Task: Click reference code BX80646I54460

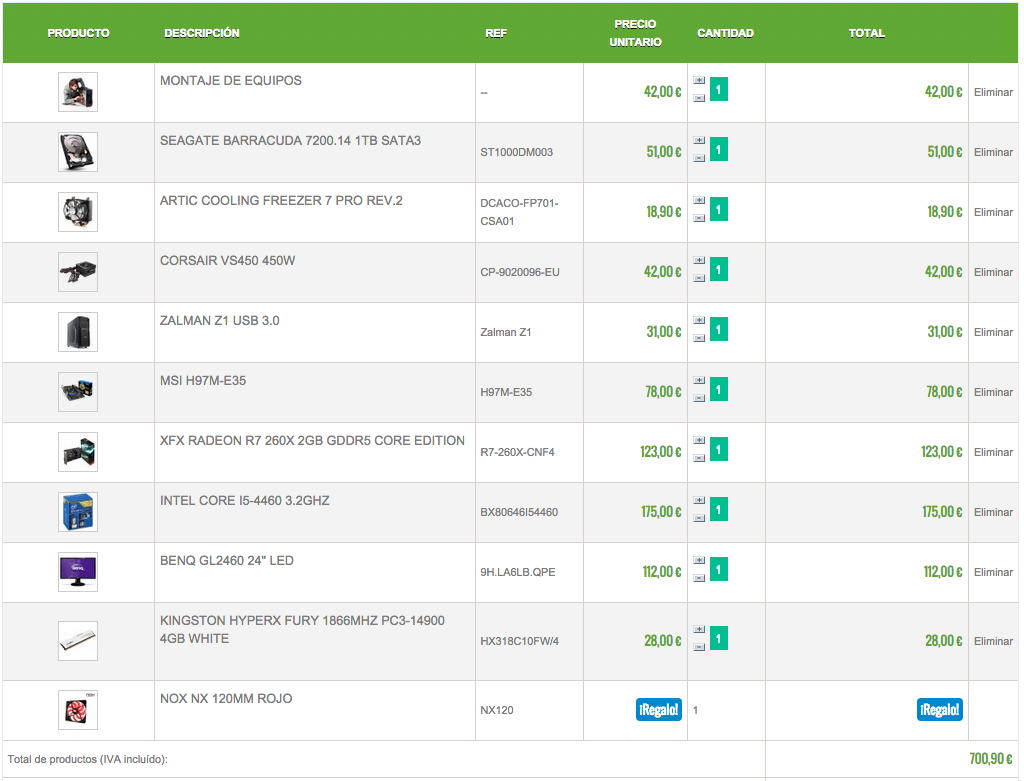Action: pos(519,513)
